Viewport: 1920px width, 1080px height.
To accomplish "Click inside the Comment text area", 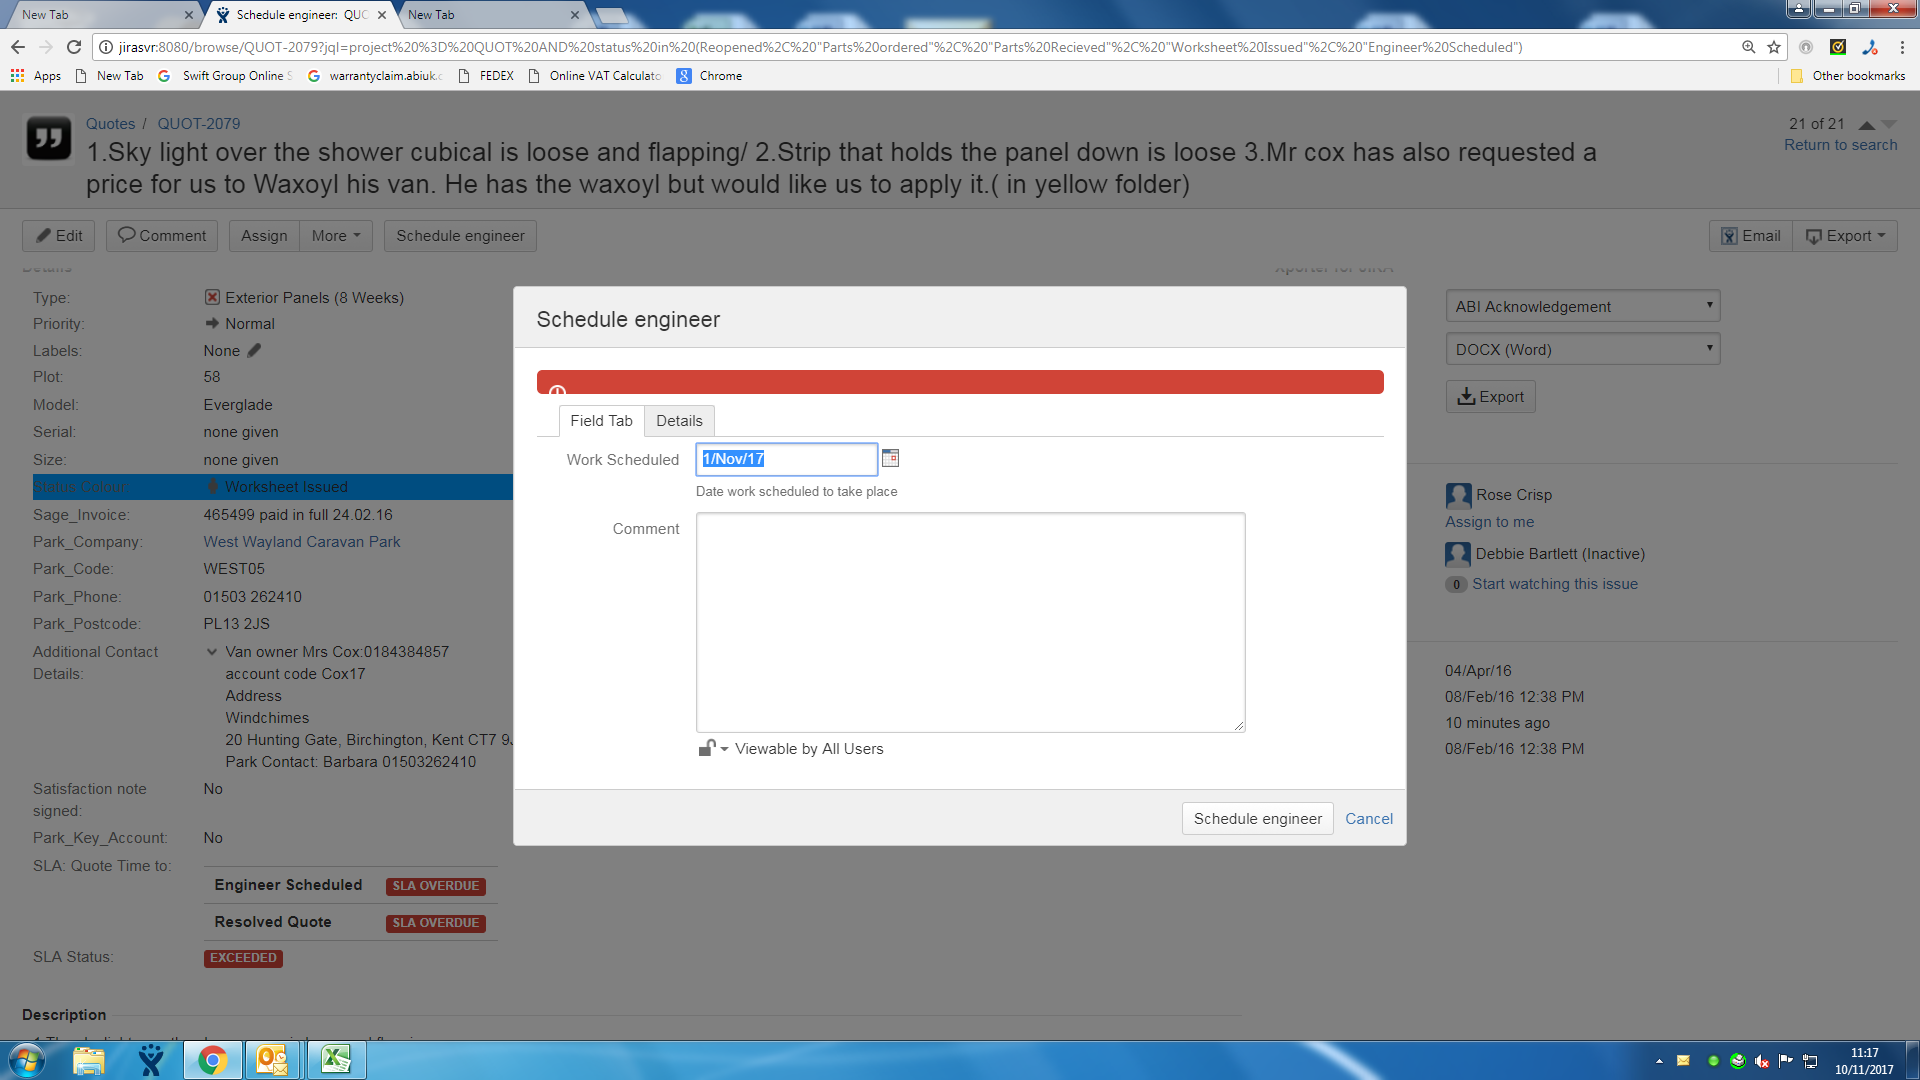I will [x=970, y=622].
